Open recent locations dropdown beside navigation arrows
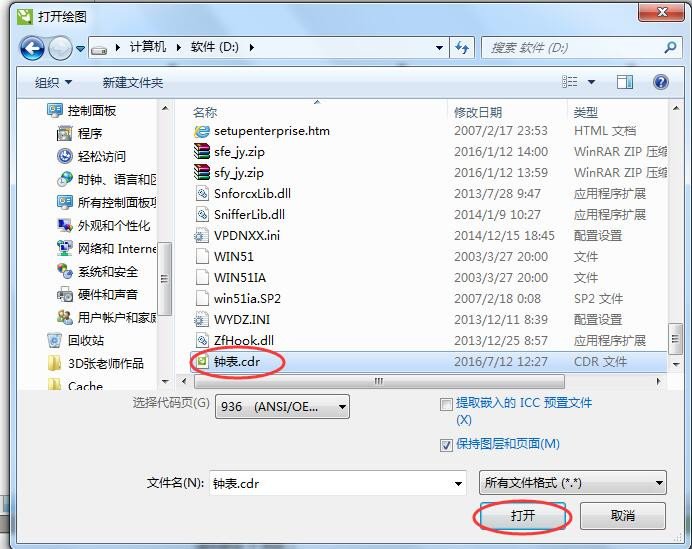692x549 pixels. click(80, 48)
